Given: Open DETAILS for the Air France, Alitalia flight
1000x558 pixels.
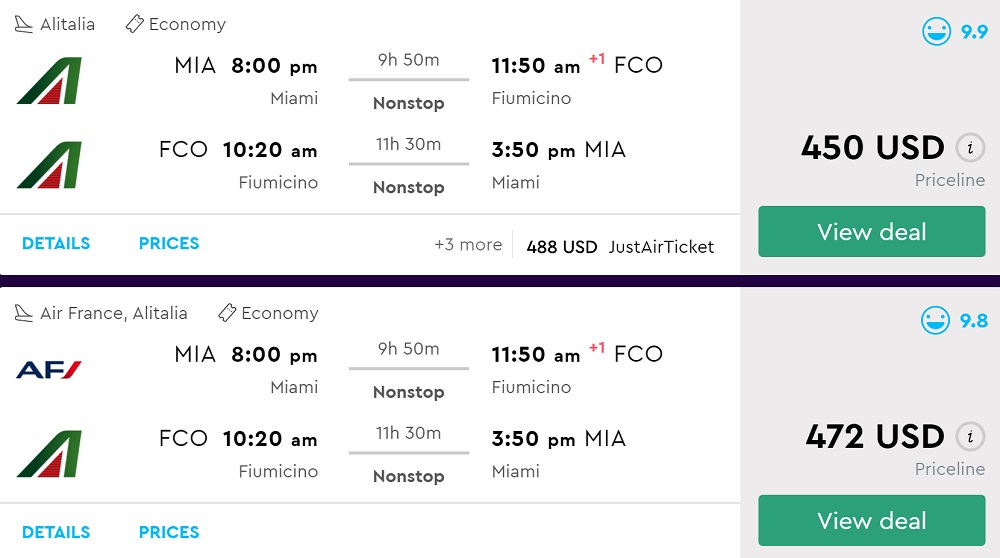Looking at the screenshot, I should pyautogui.click(x=56, y=532).
